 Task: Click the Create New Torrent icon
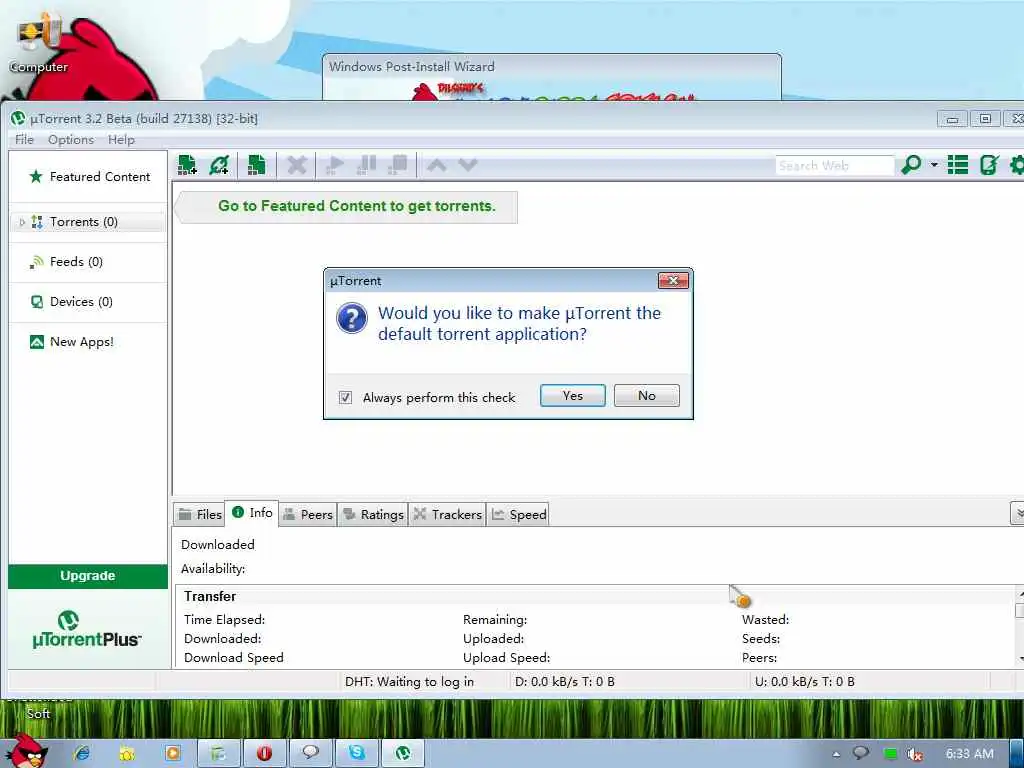256,165
